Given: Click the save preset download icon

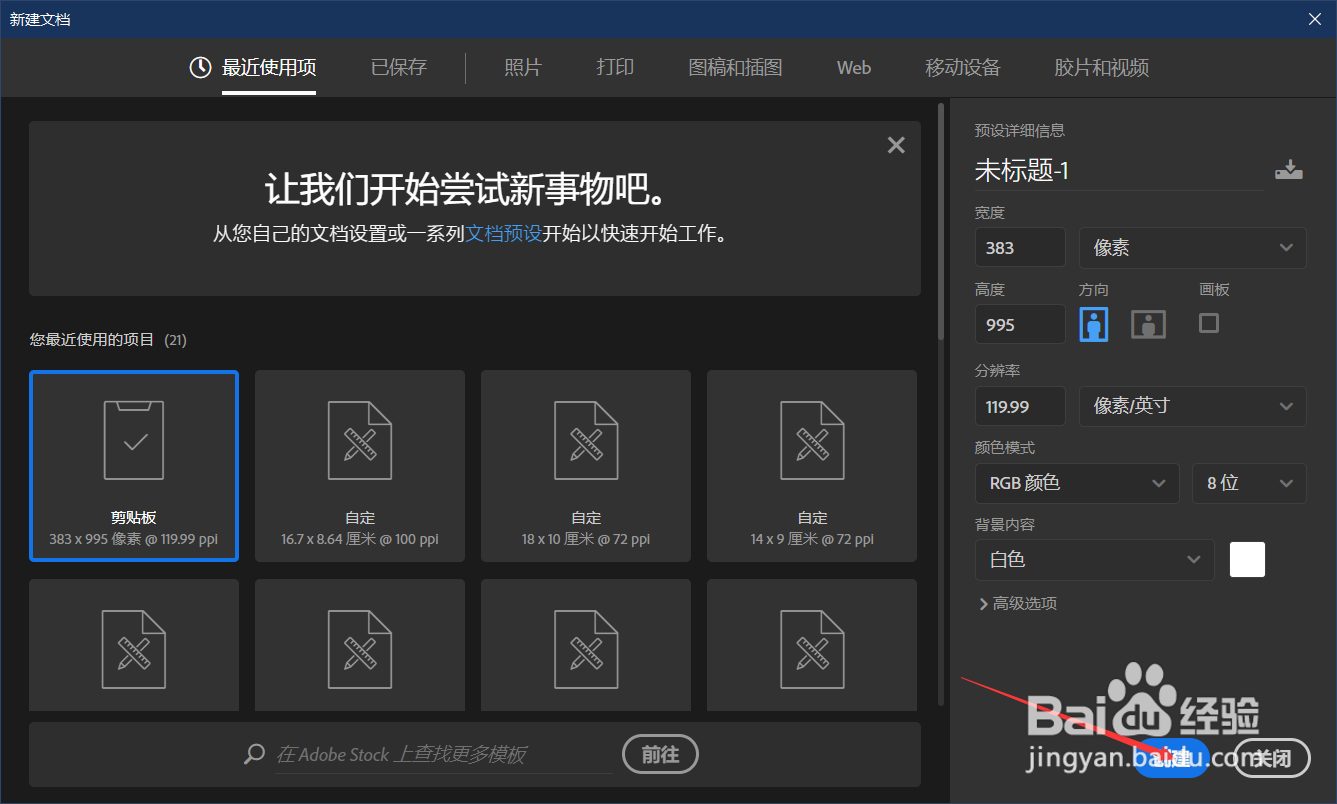Looking at the screenshot, I should (1289, 169).
